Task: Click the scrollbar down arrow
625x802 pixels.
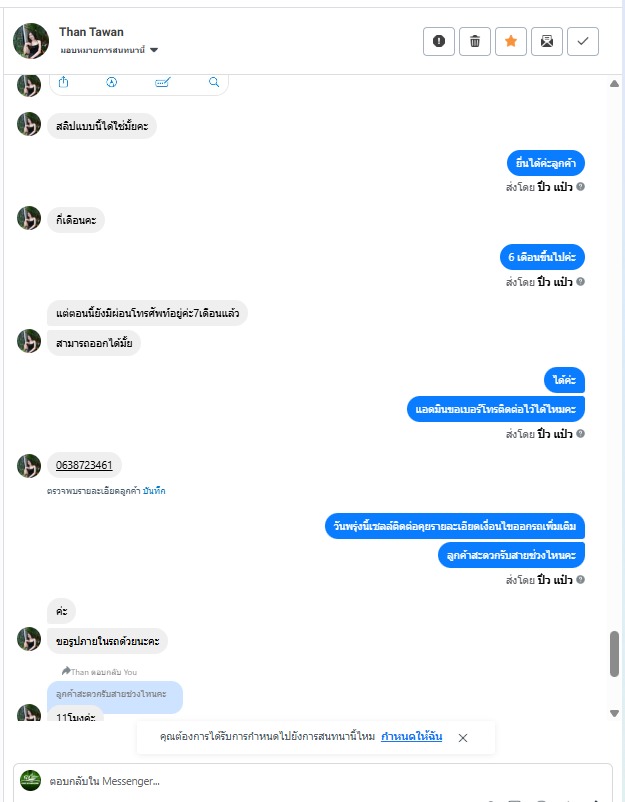Action: point(614,713)
